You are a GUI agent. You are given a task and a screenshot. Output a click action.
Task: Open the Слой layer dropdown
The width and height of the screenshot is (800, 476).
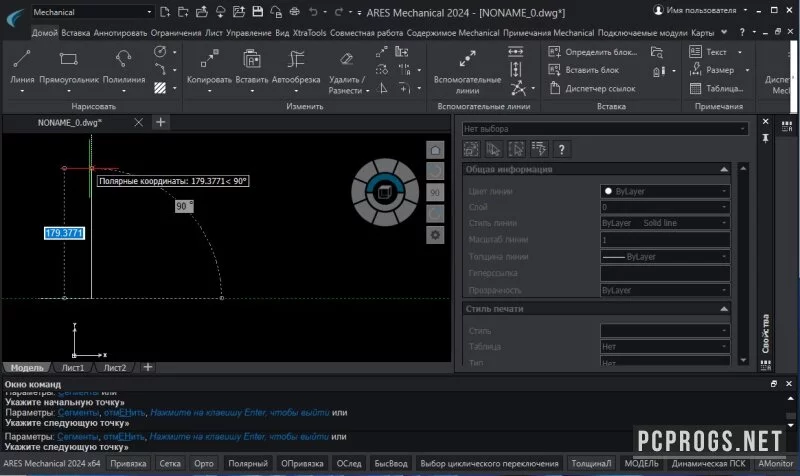click(x=665, y=207)
